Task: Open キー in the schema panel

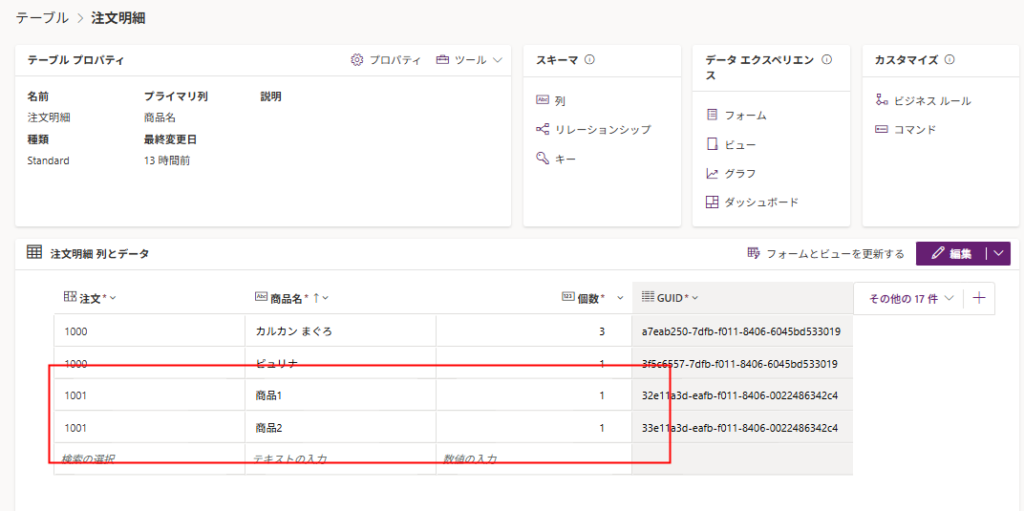Action: (x=565, y=158)
